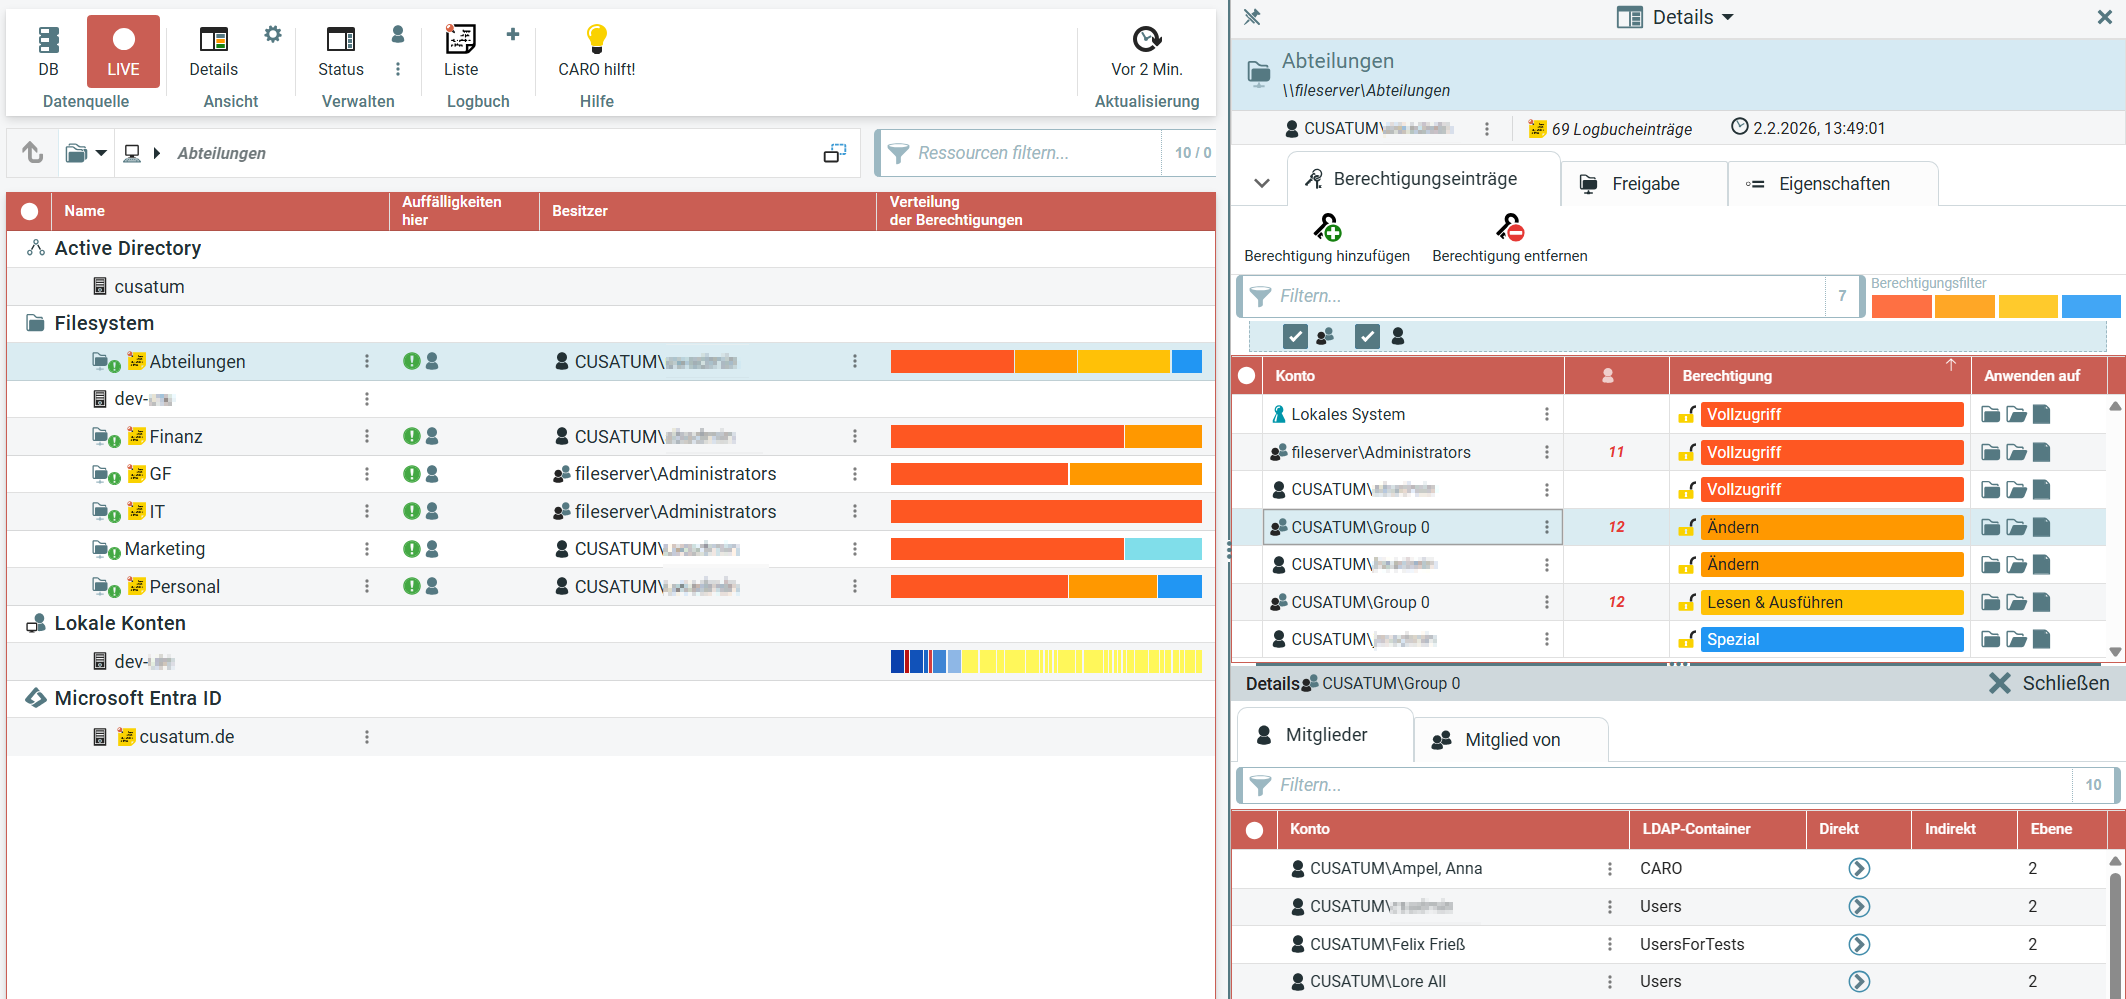The width and height of the screenshot is (2126, 999).
Task: Refresh data via the Aktualisierung icon
Action: coord(1146,40)
